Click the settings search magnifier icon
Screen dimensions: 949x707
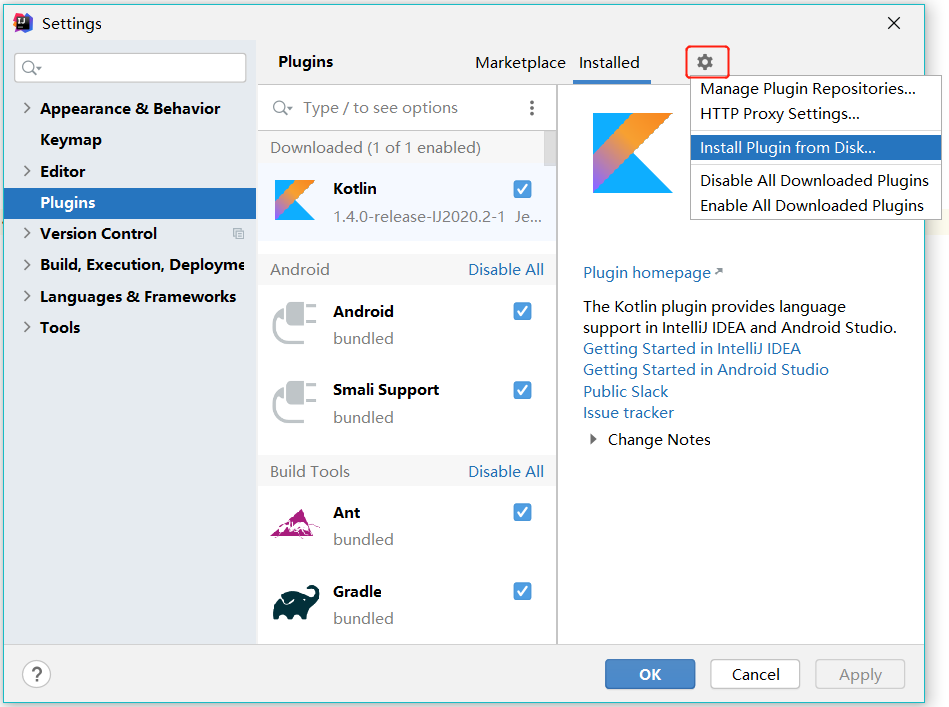coord(31,68)
